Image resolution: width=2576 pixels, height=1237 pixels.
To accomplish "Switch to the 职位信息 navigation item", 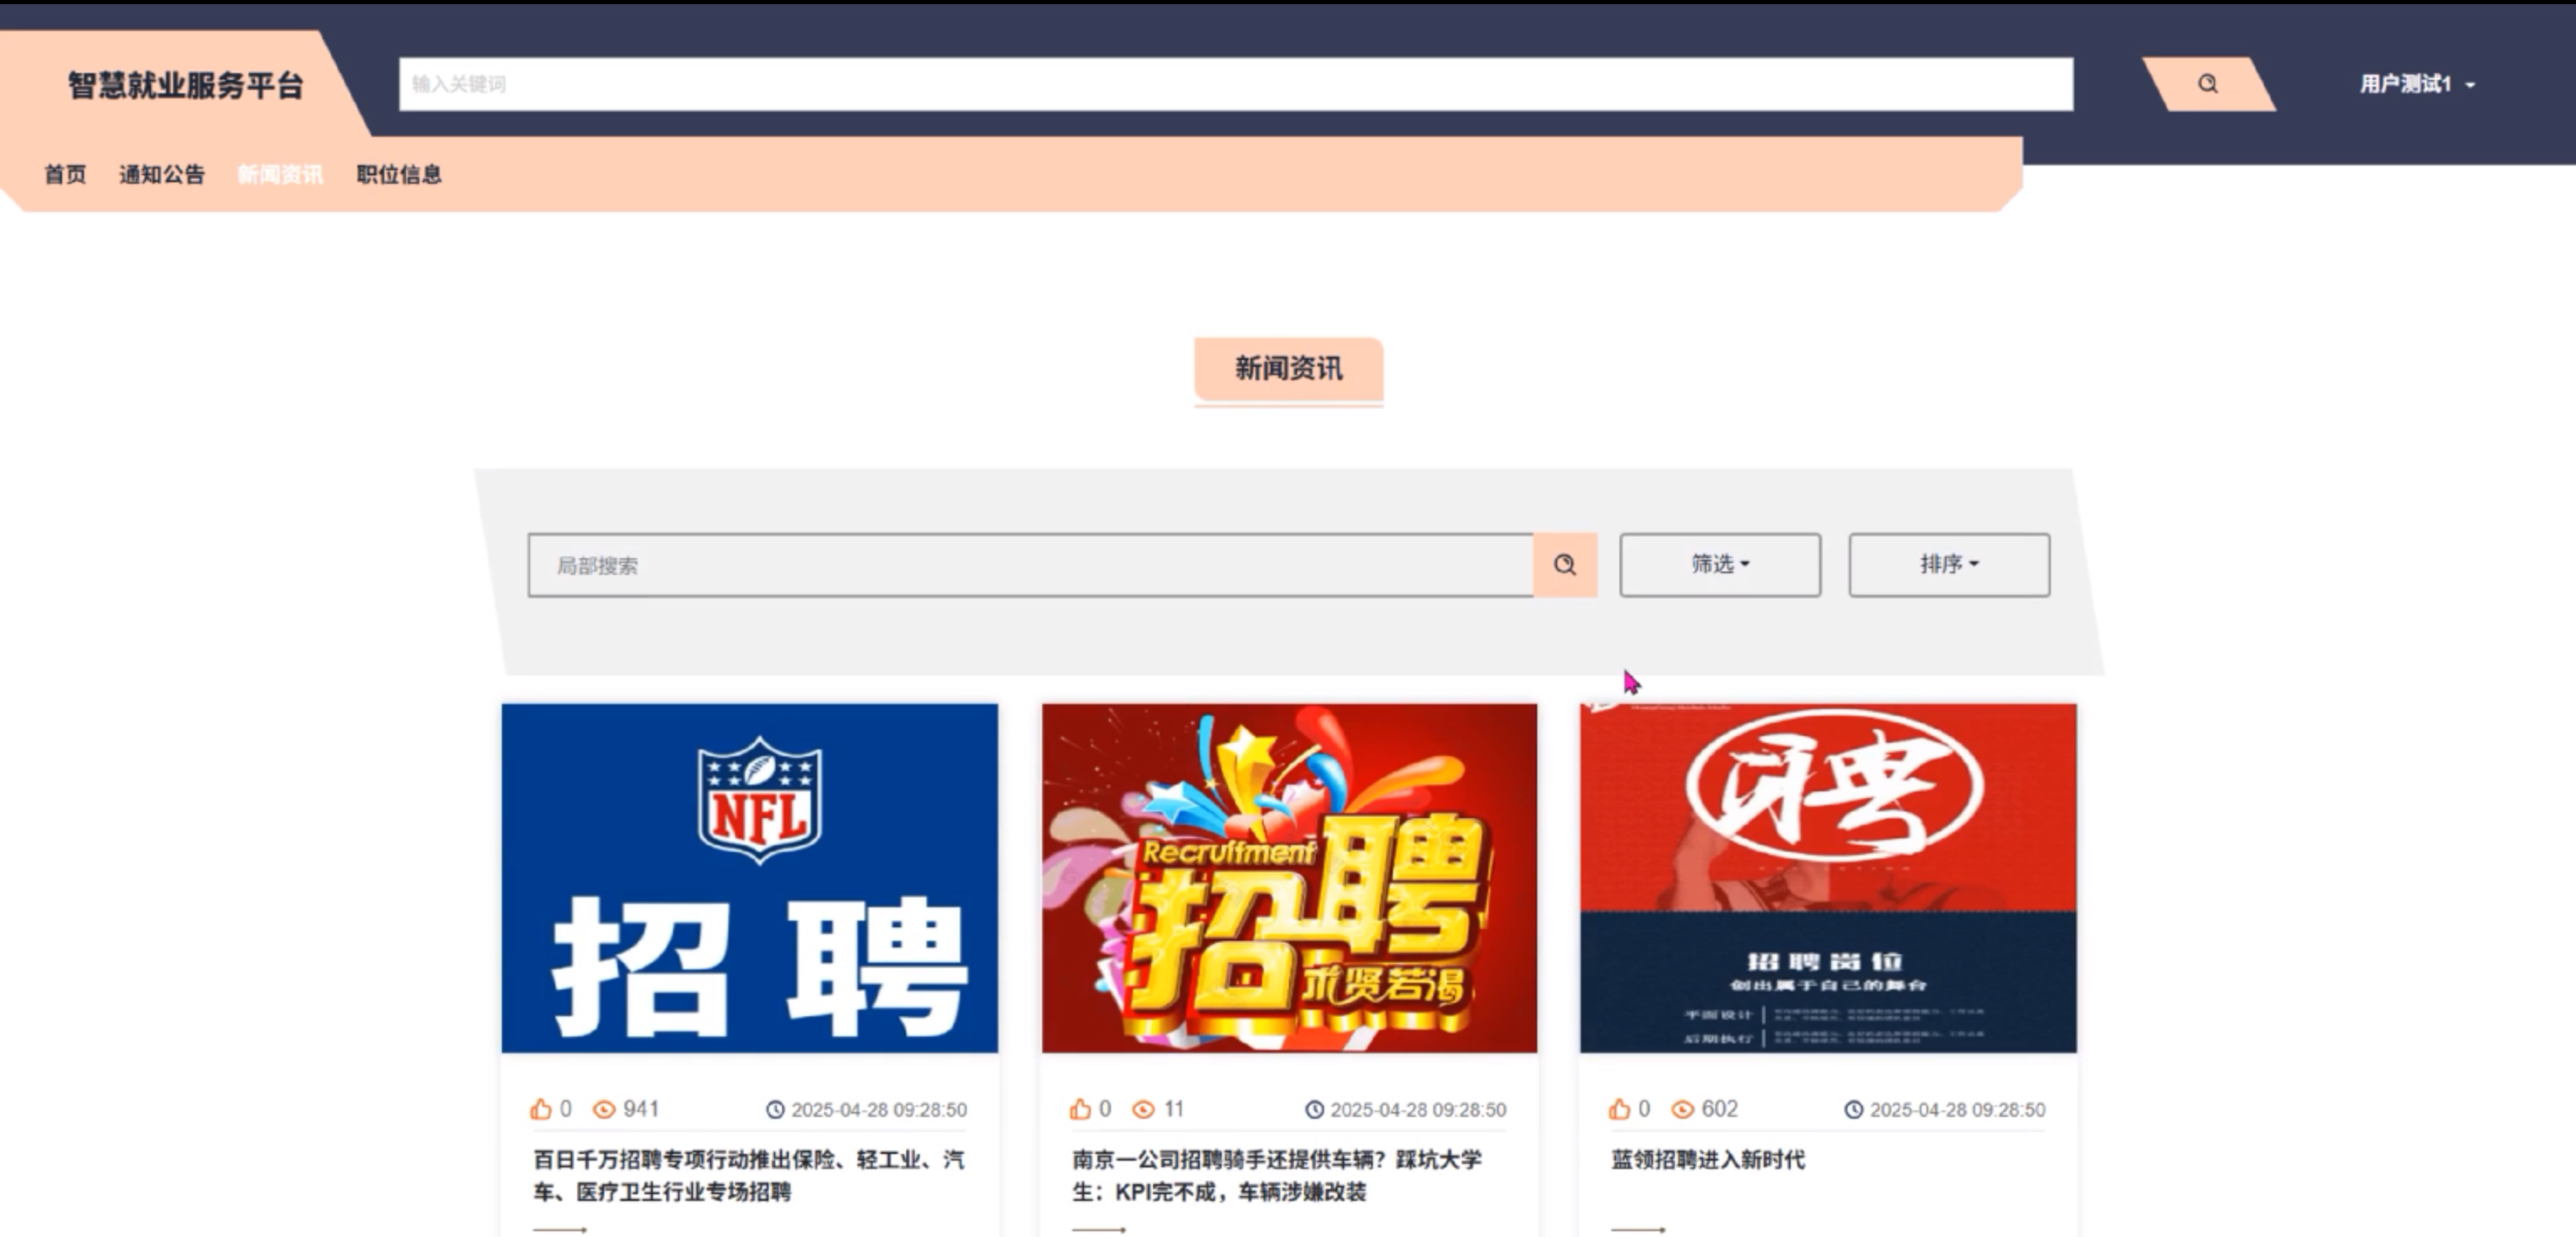I will pos(399,175).
